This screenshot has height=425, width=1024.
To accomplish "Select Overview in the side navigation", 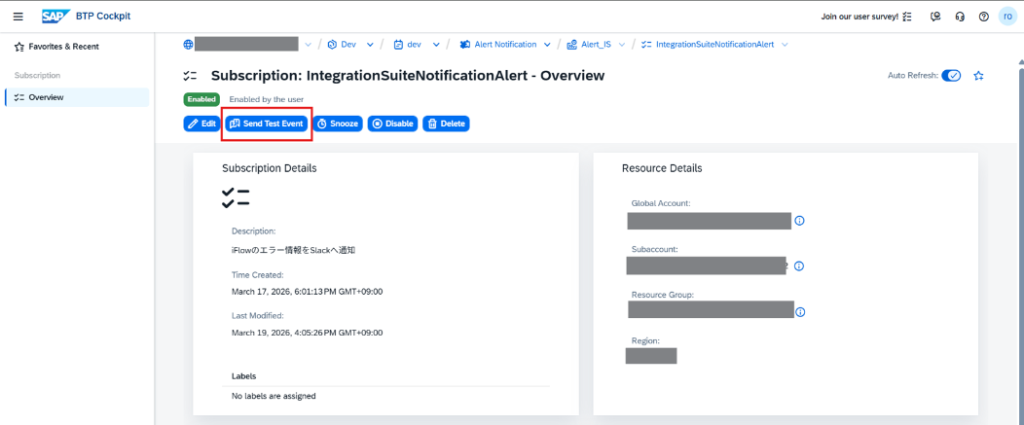I will click(x=77, y=97).
